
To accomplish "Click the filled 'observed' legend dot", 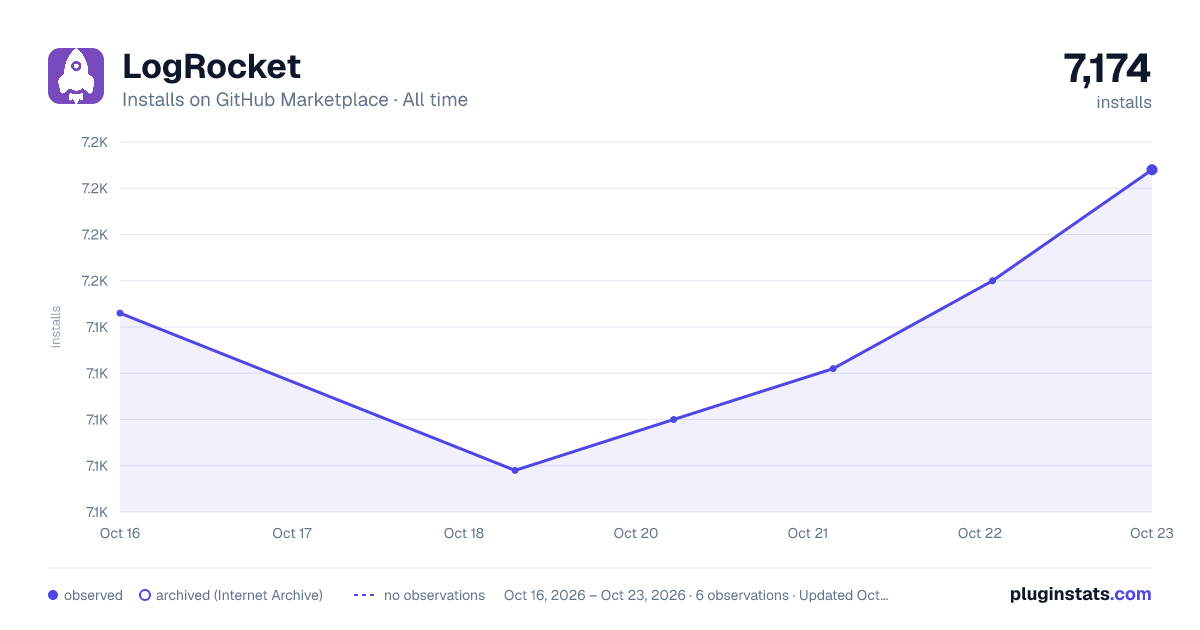I will click(x=53, y=595).
